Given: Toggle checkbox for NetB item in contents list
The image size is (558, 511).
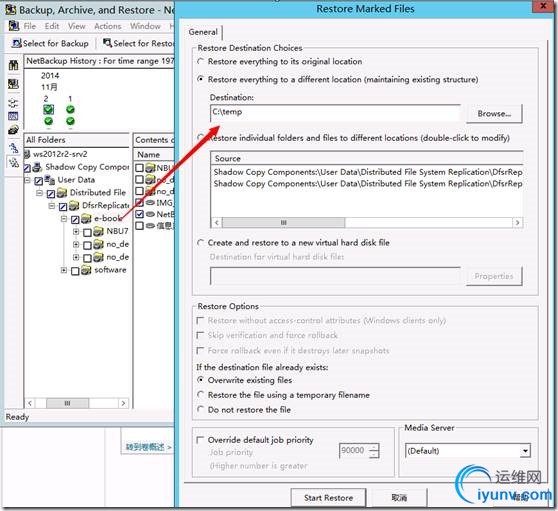Looking at the screenshot, I should (x=140, y=214).
